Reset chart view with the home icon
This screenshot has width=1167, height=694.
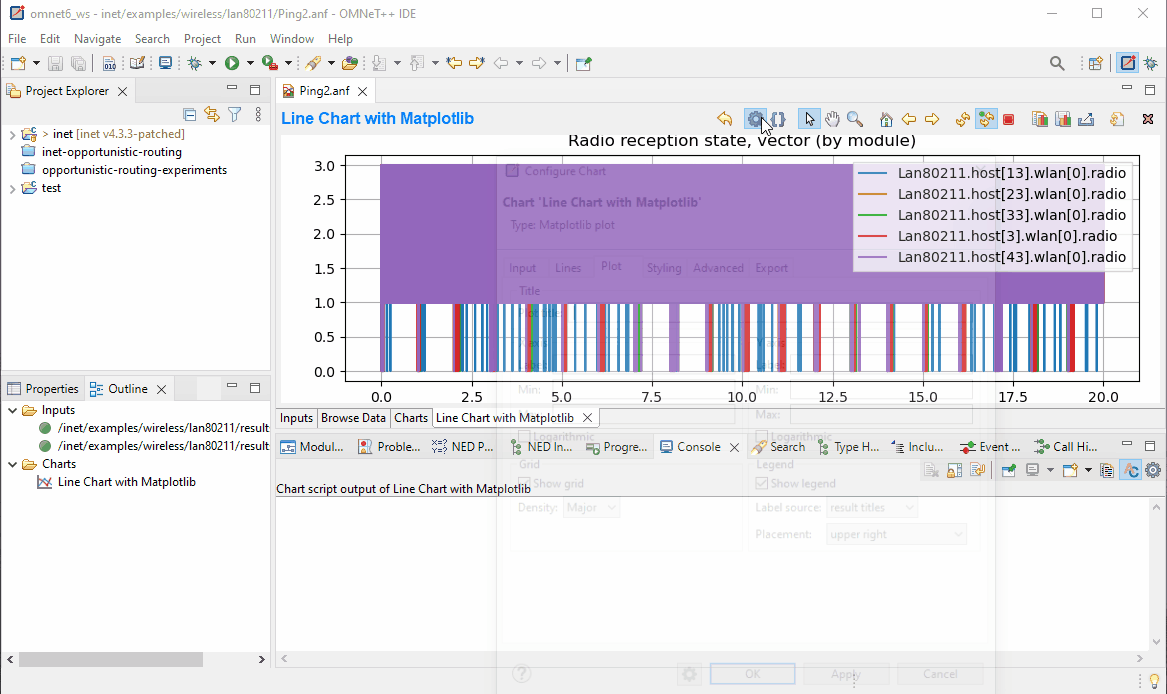pyautogui.click(x=886, y=118)
